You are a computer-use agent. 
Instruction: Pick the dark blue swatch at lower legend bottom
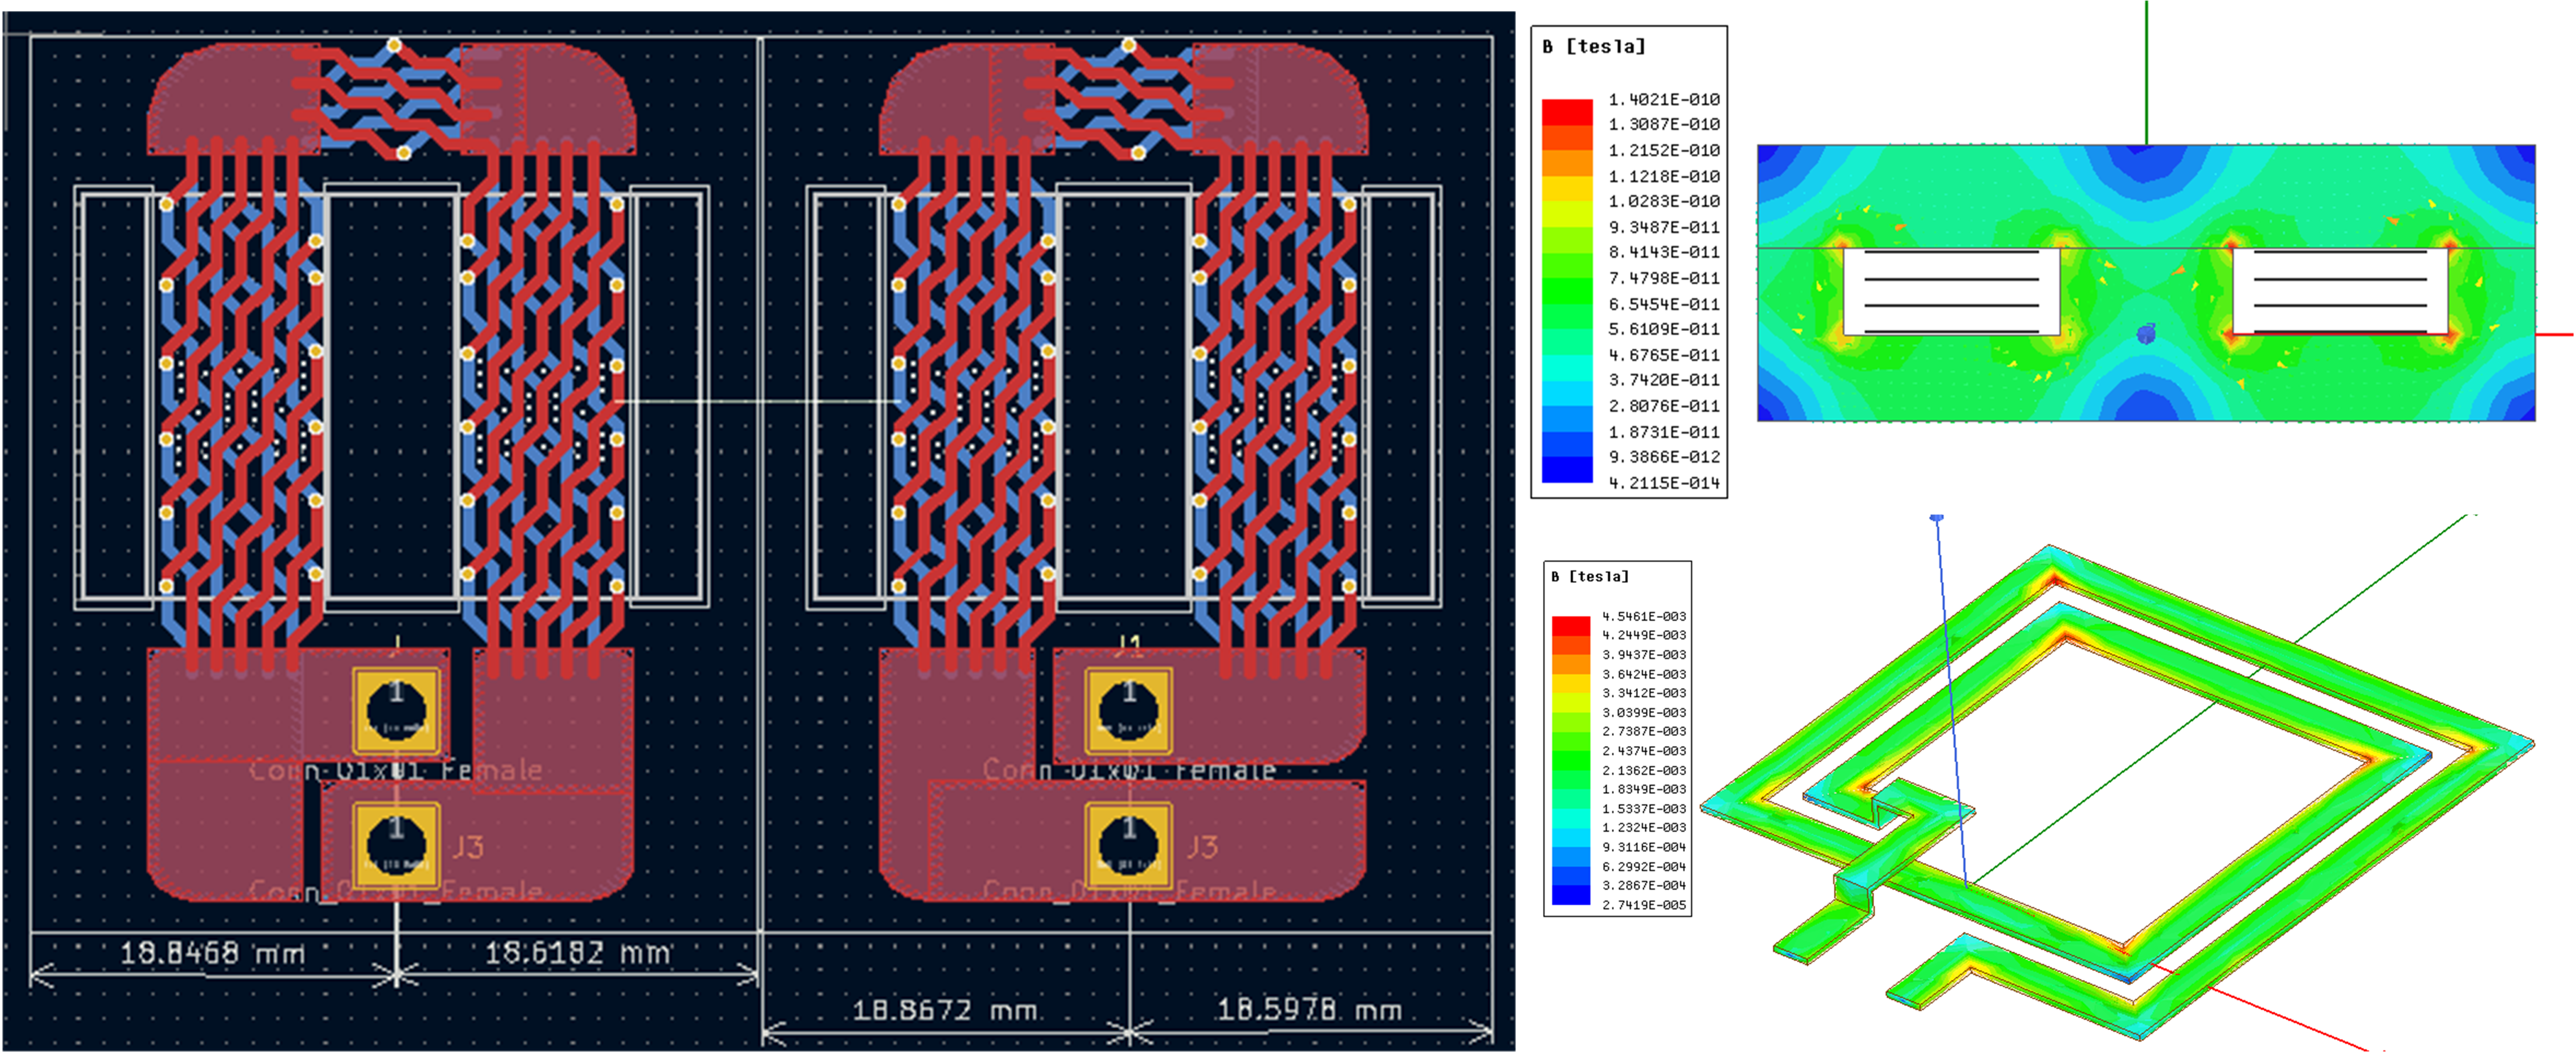tap(1571, 895)
